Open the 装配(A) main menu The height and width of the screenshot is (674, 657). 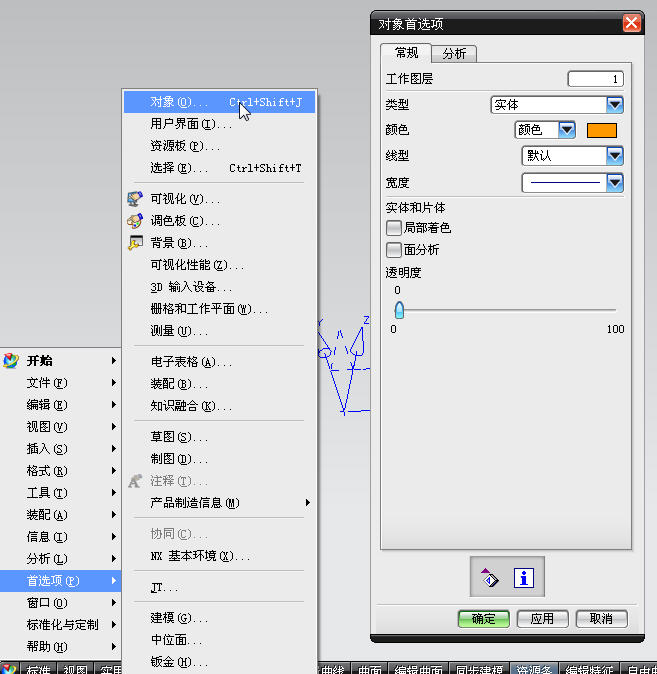click(60, 515)
